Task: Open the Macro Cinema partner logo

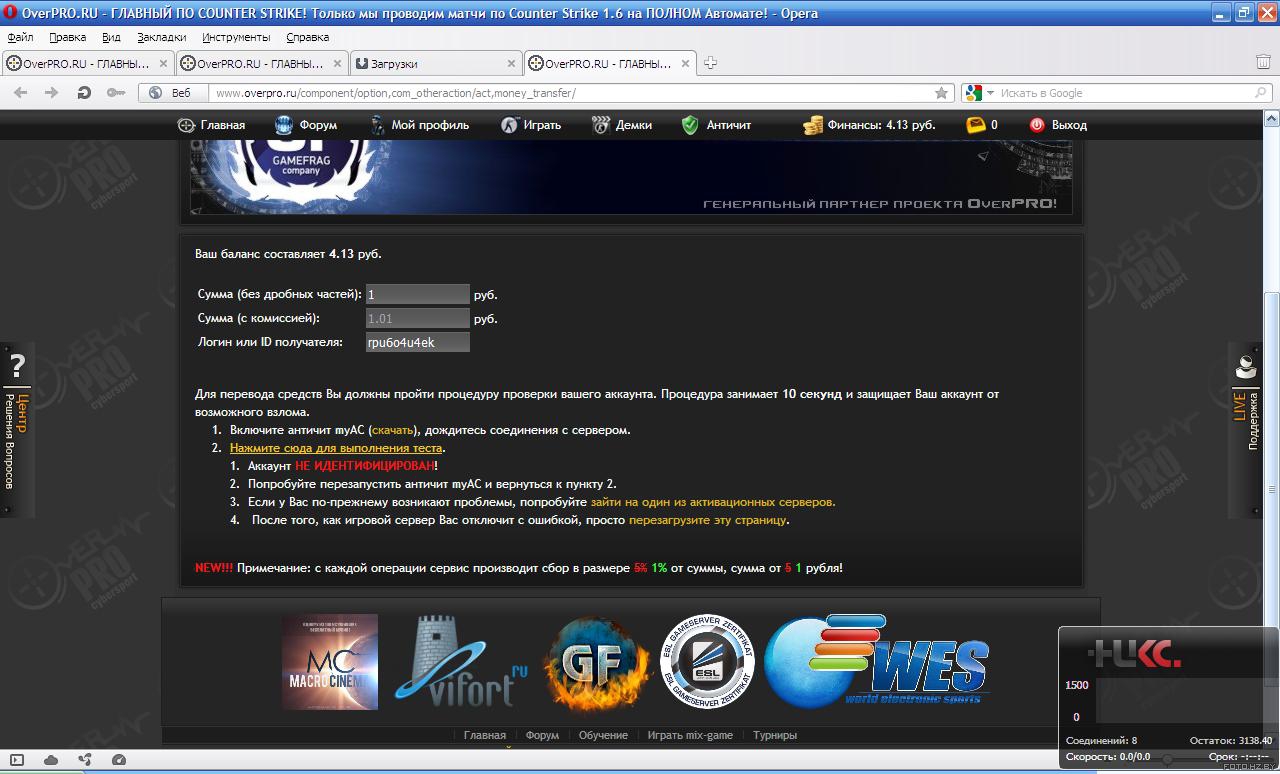Action: click(329, 662)
